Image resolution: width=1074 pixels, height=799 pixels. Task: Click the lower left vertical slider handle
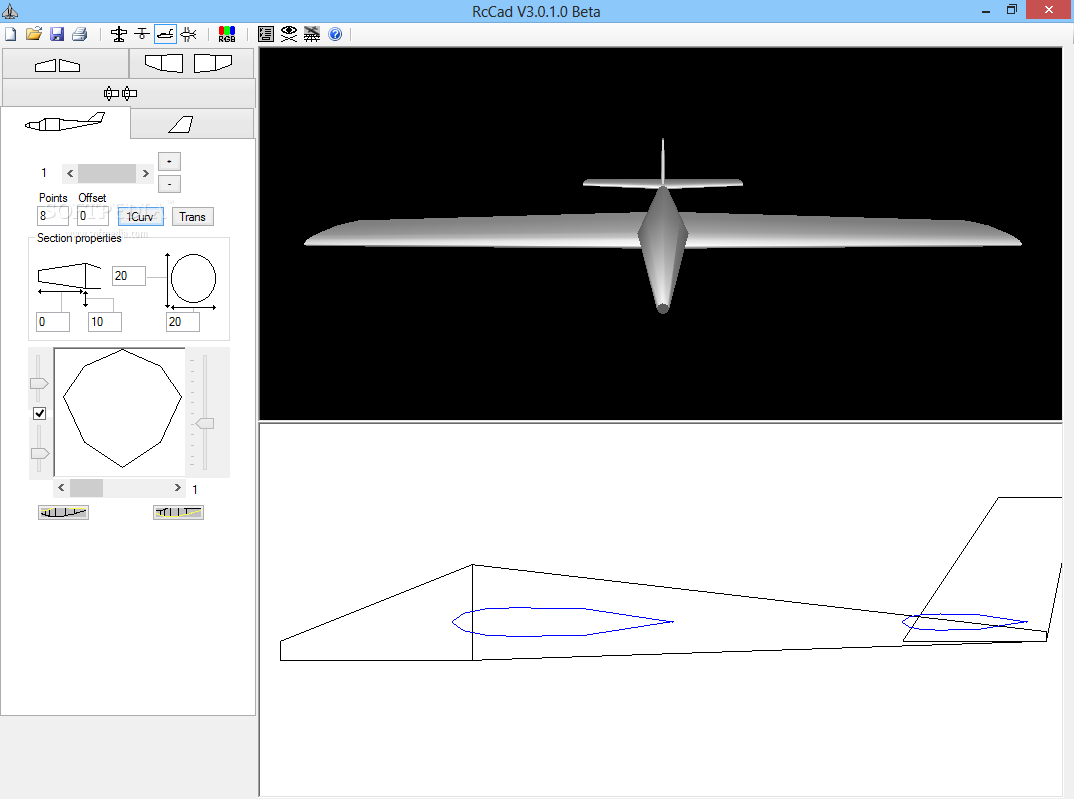(40, 453)
